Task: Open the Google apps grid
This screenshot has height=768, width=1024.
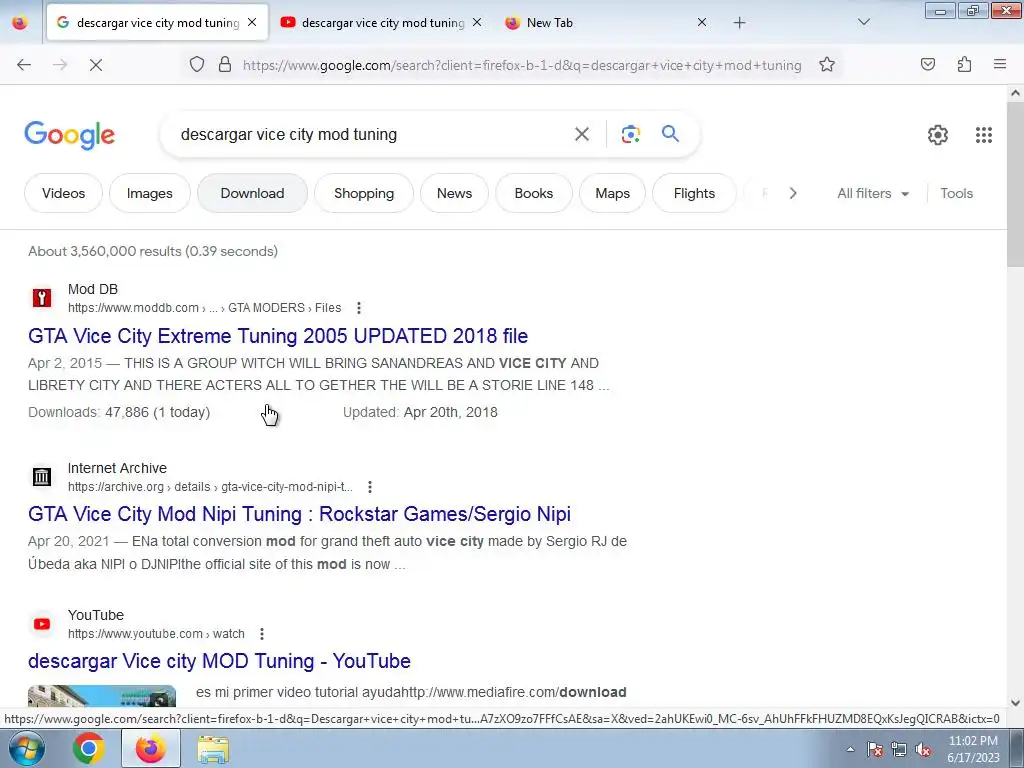Action: click(x=984, y=135)
